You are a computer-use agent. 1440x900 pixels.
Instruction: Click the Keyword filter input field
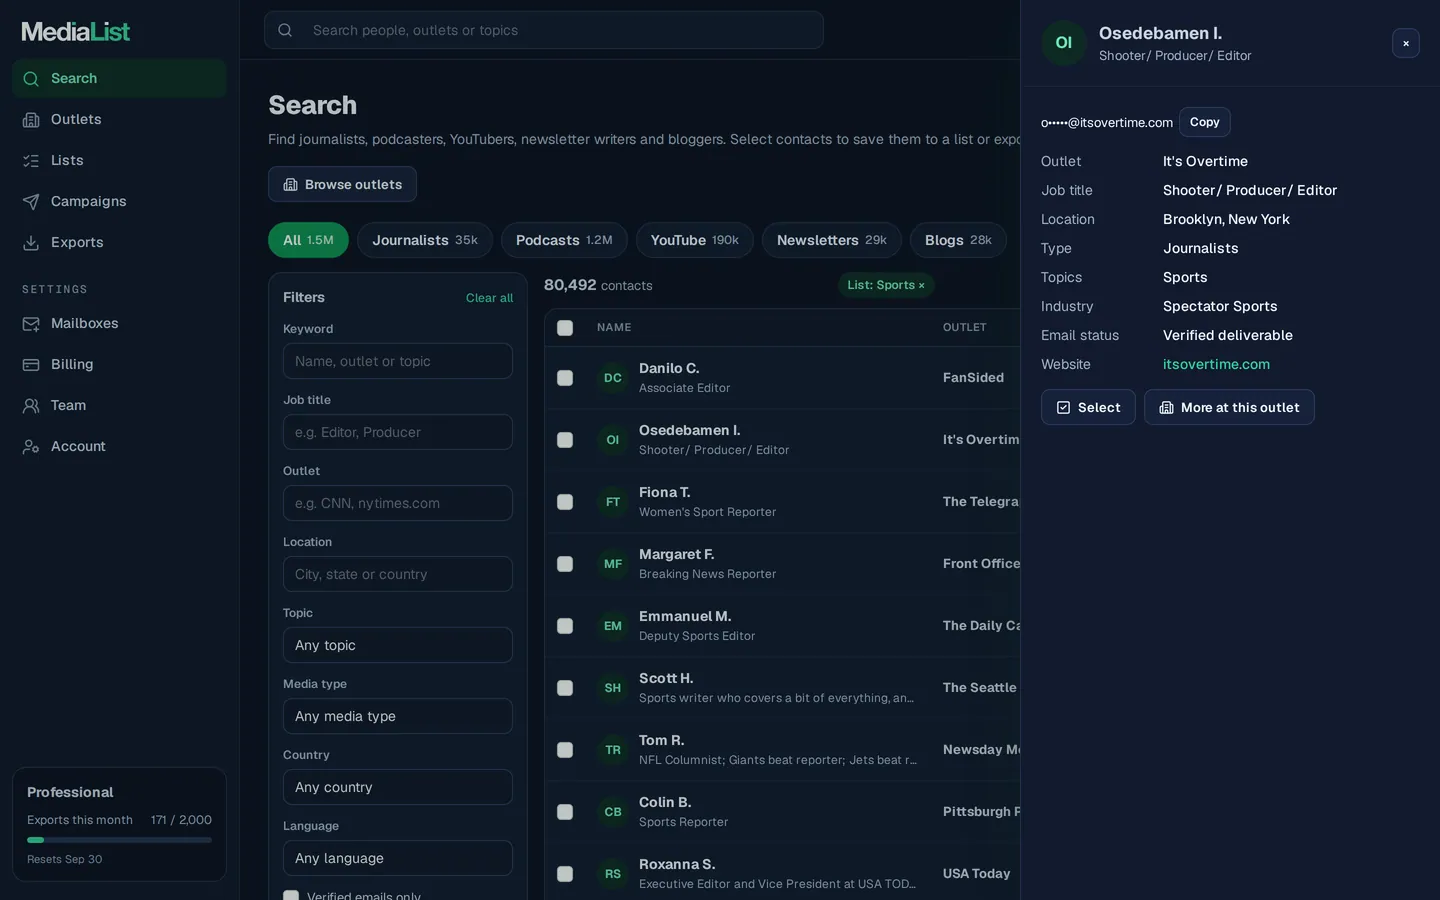[x=398, y=361]
